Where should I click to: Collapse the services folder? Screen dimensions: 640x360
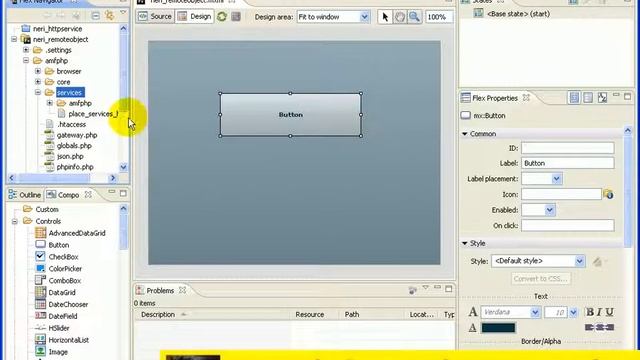point(38,93)
